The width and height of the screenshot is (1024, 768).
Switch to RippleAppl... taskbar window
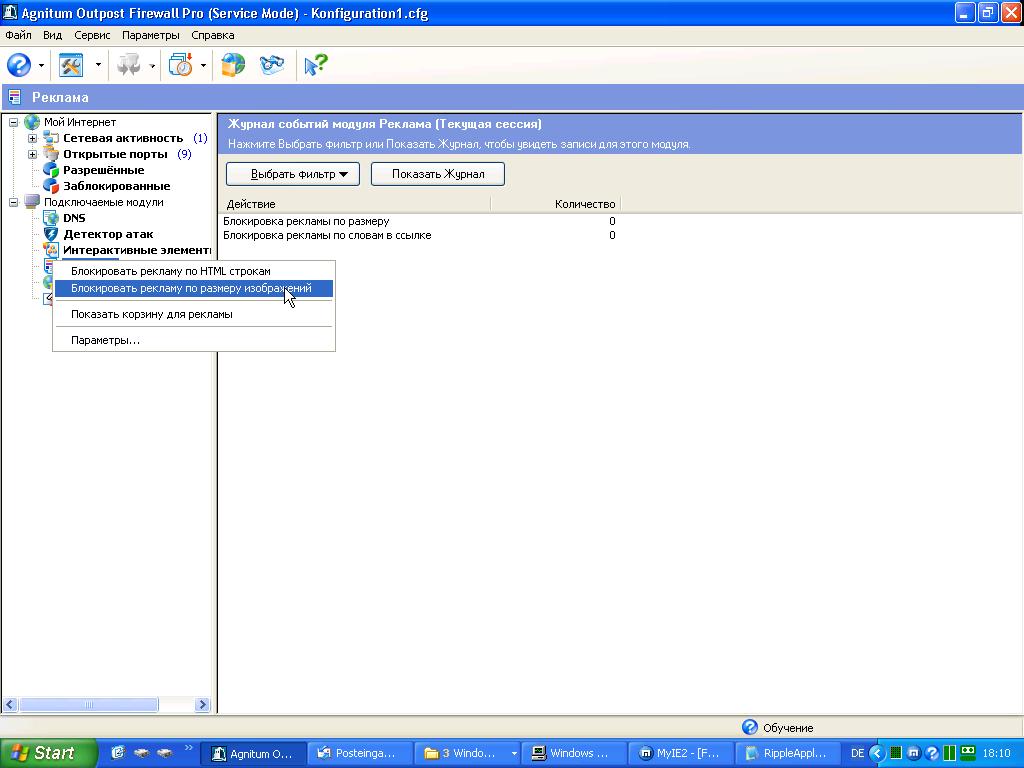[x=789, y=753]
